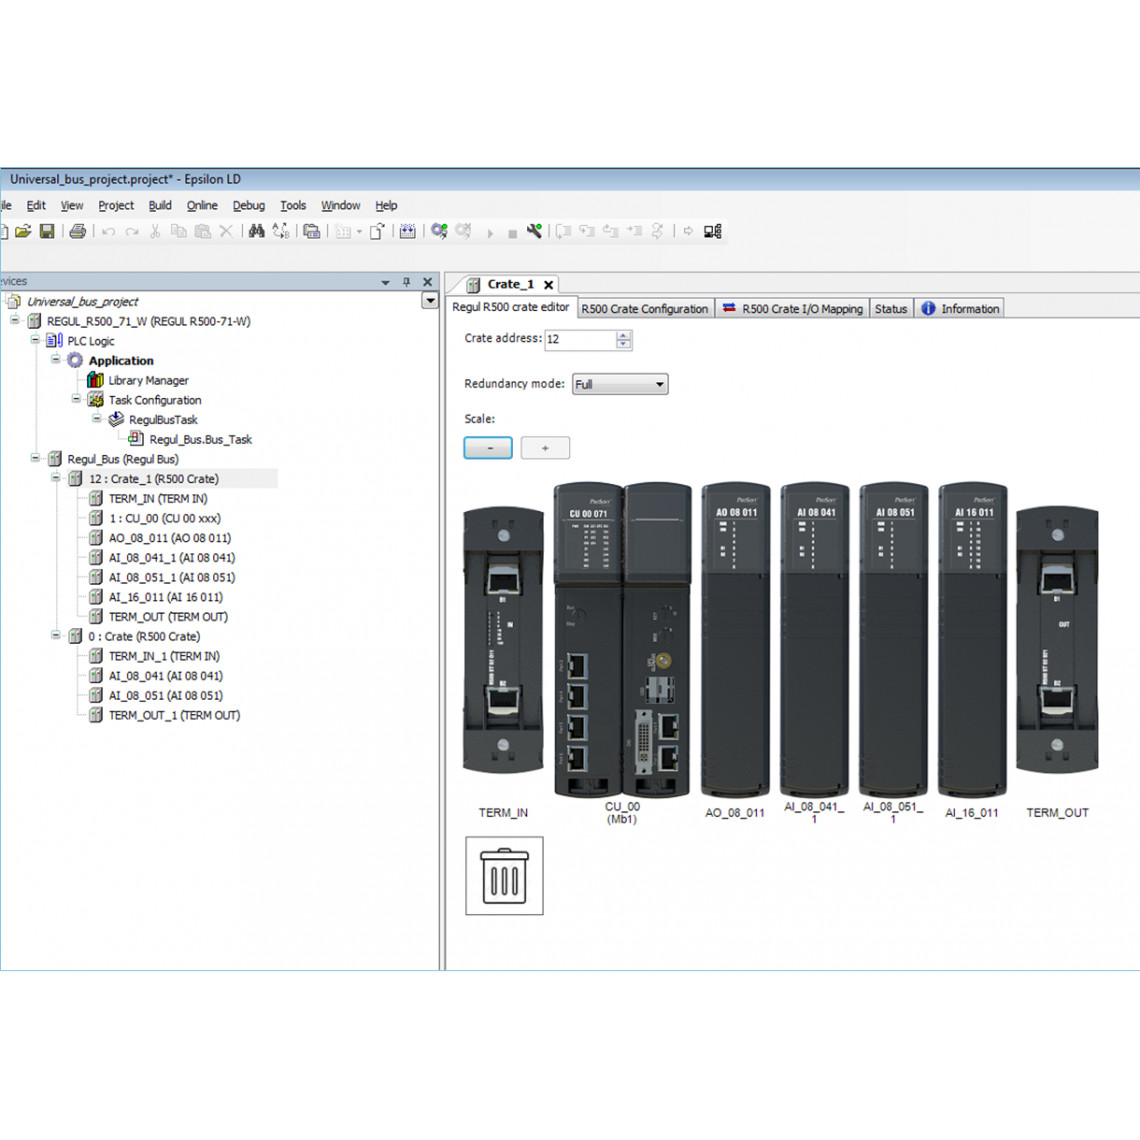
Task: Select the AI 08 051 module image
Action: coord(894,640)
